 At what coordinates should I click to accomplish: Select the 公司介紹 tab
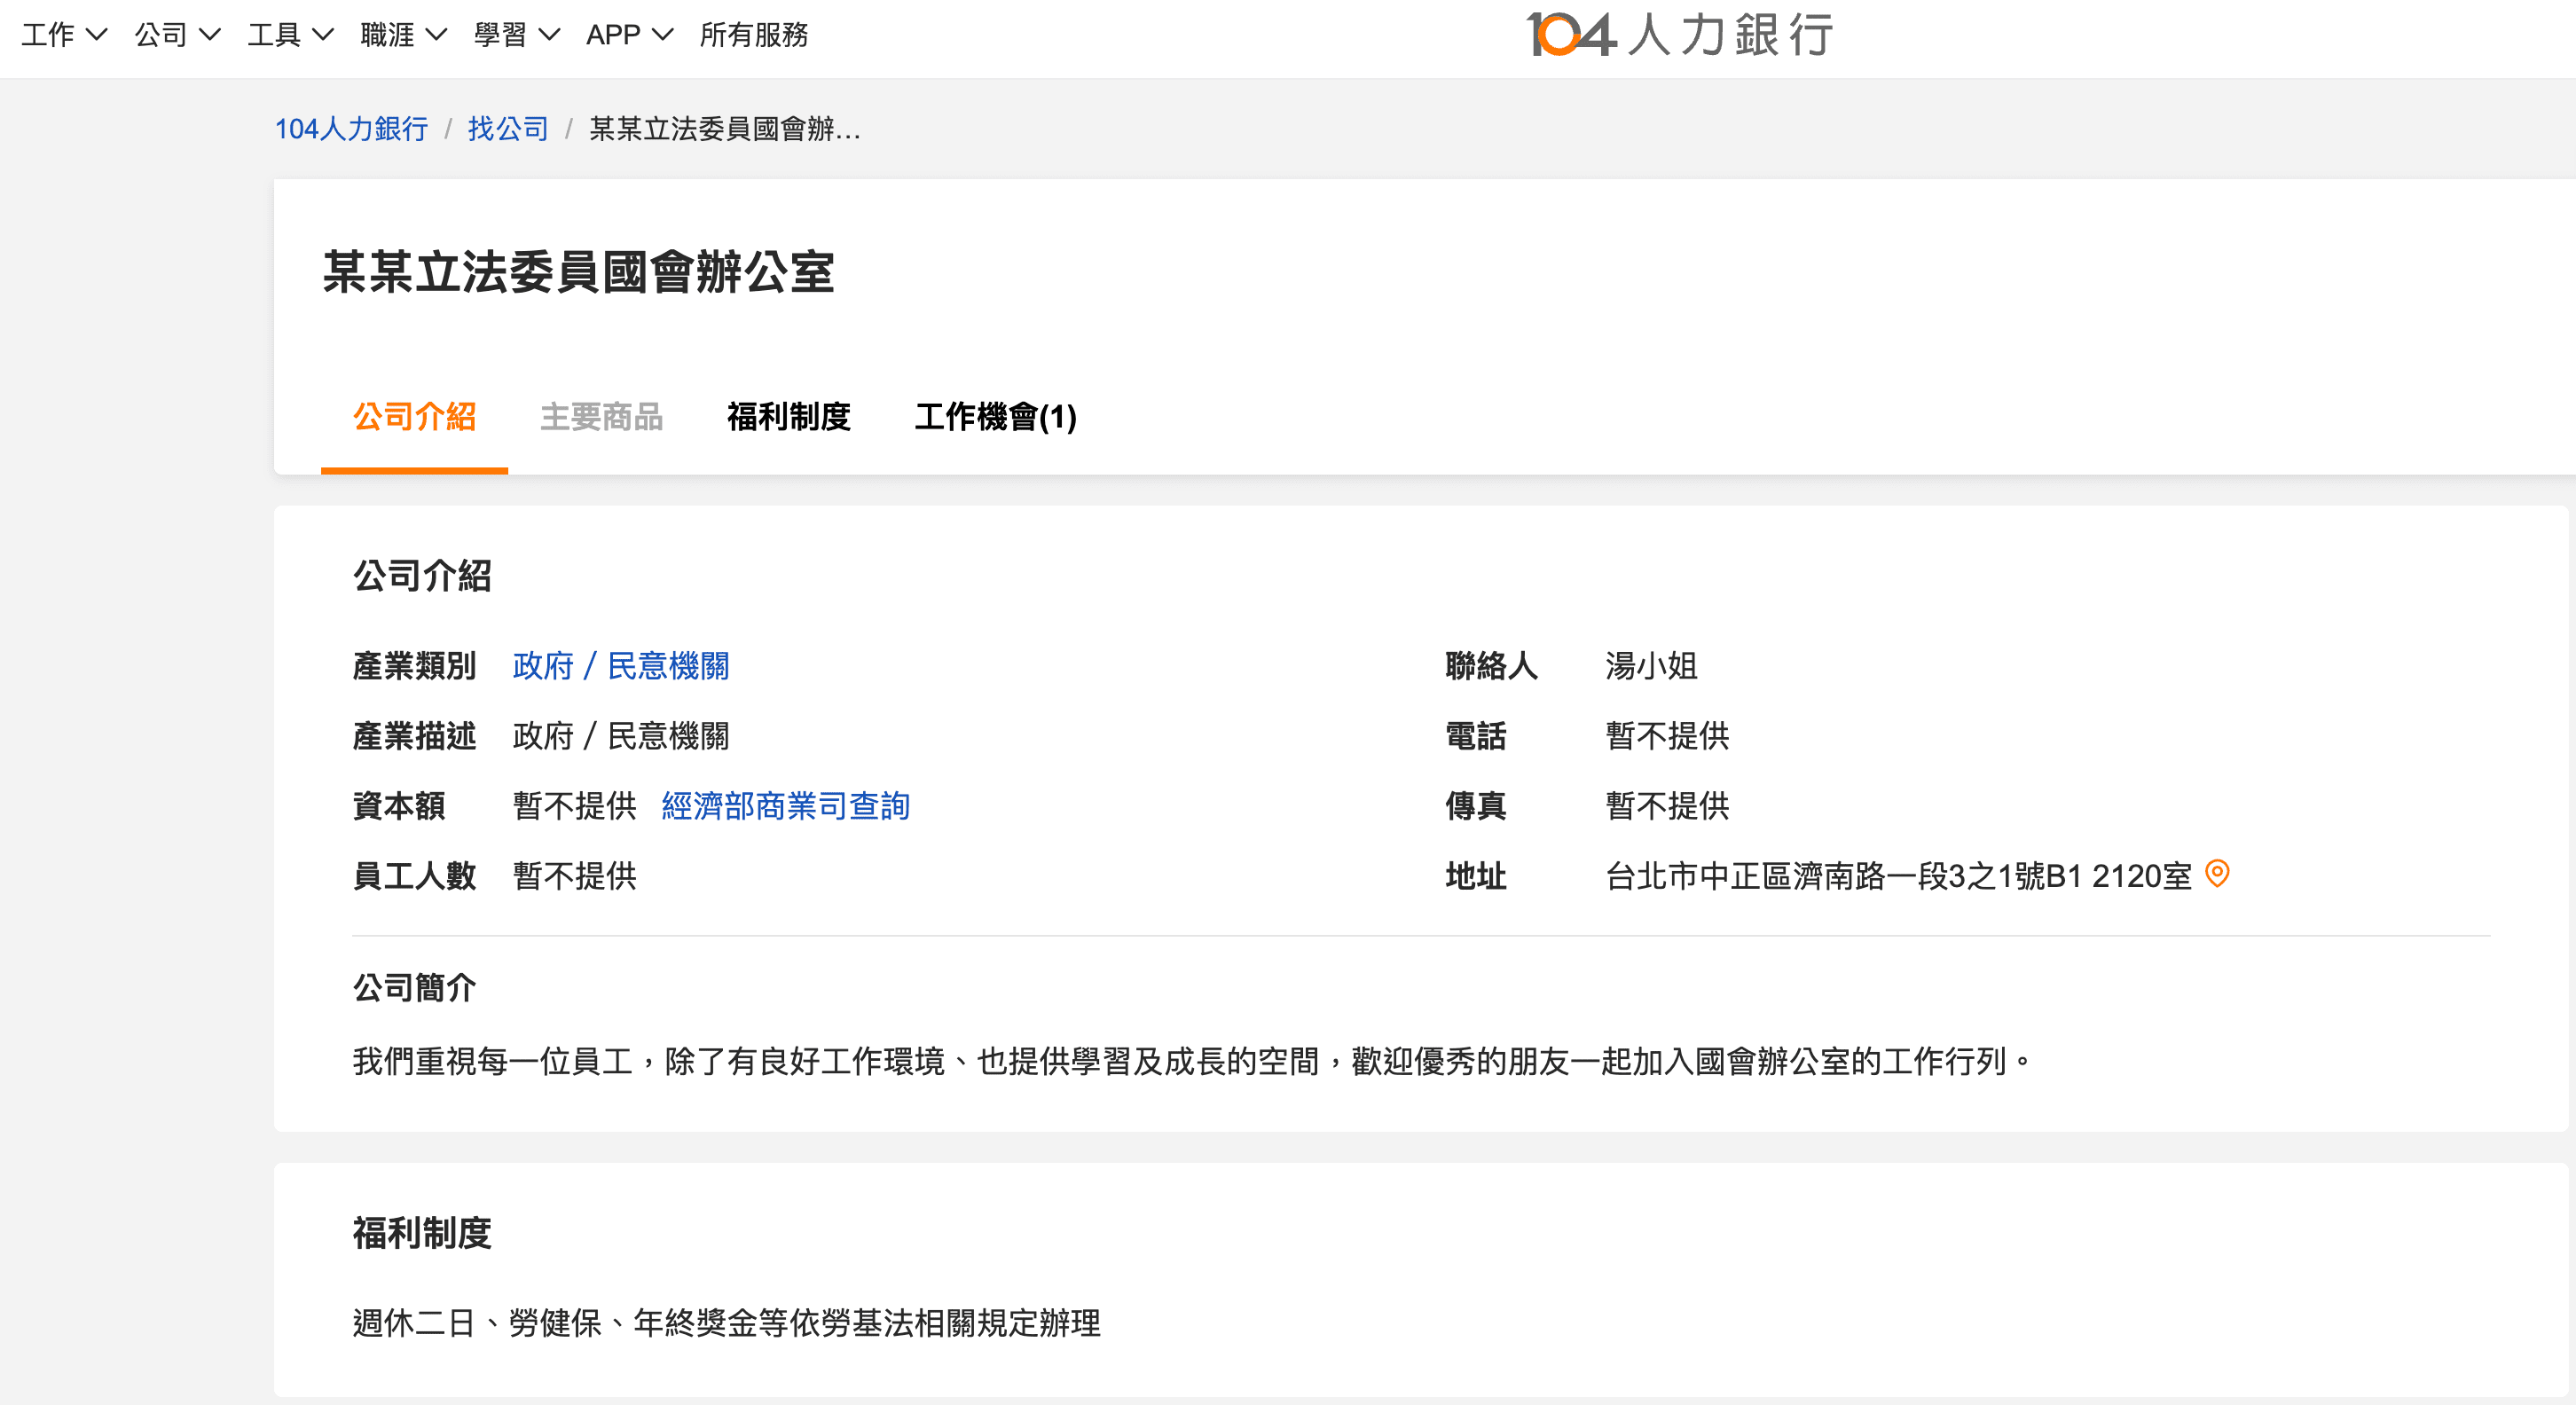tap(414, 417)
